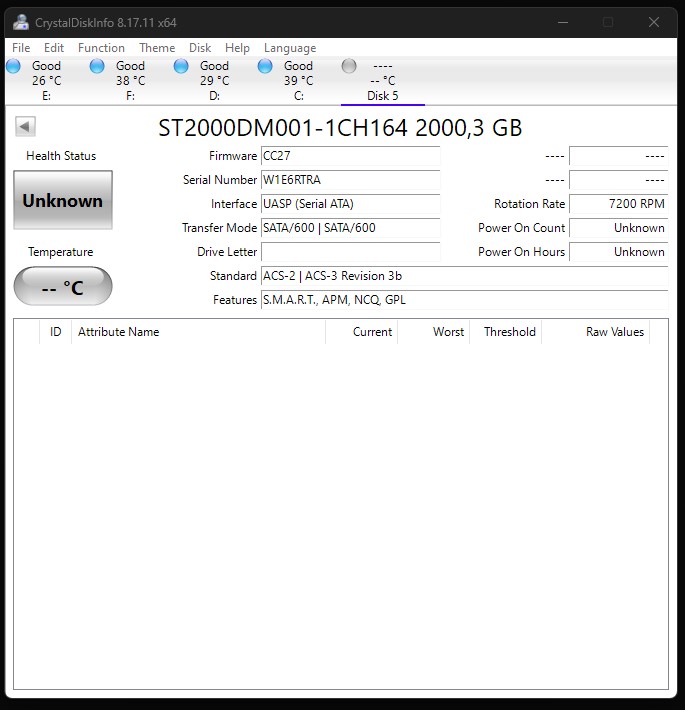Select the blue status orb for drive E:
Image resolution: width=685 pixels, height=710 pixels.
13,66
